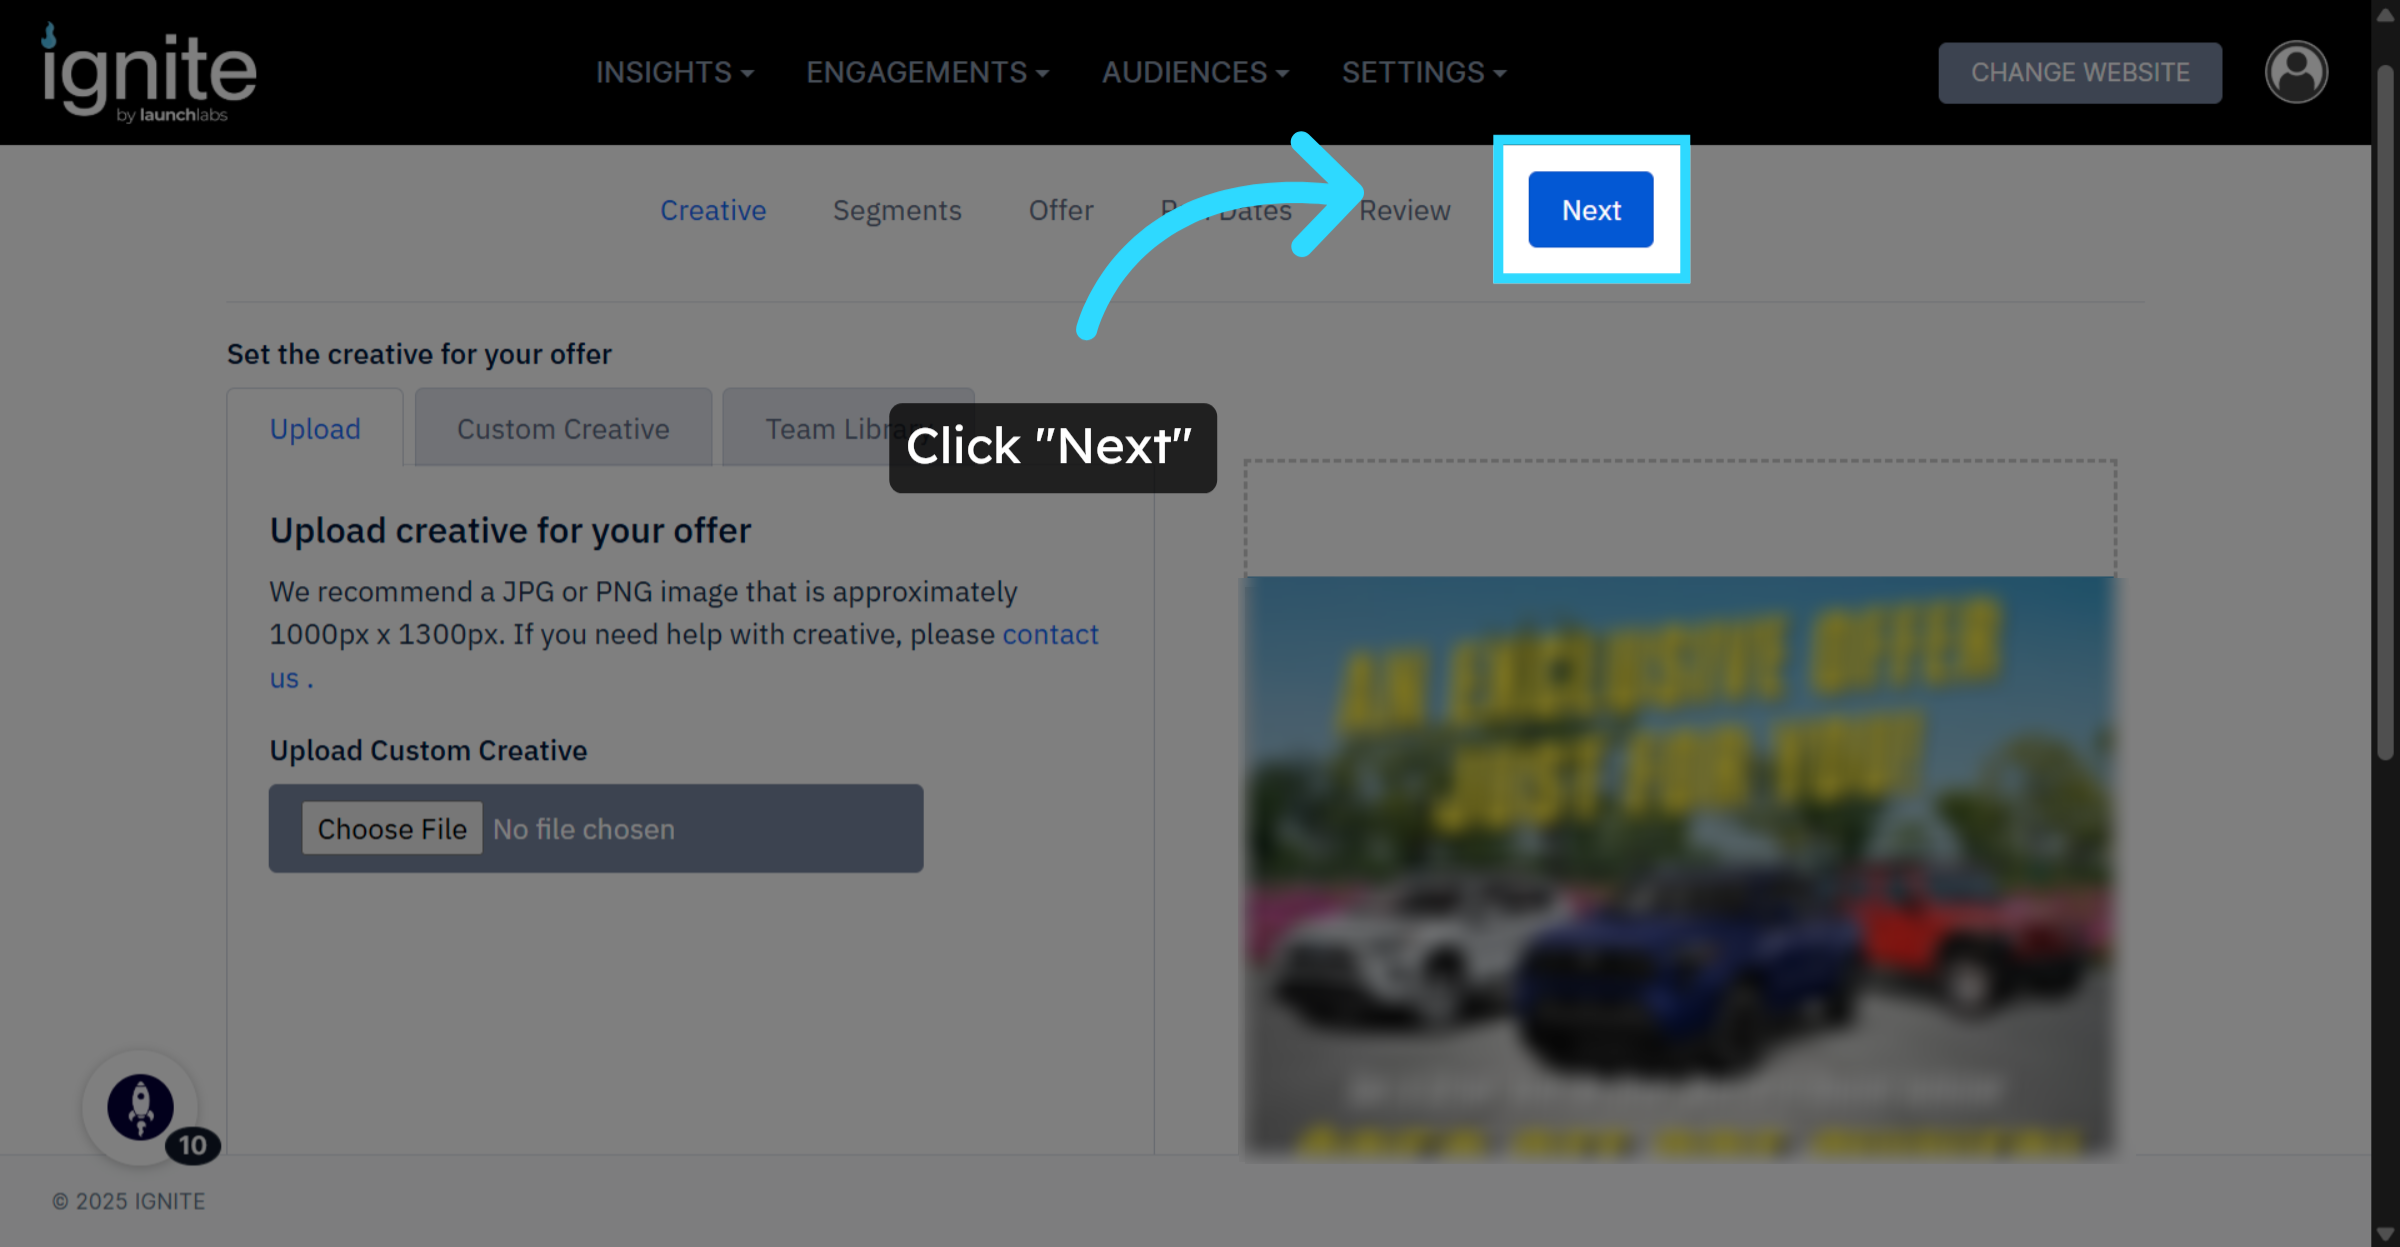Open the SETTINGS dropdown menu
This screenshot has width=2400, height=1247.
(1423, 72)
